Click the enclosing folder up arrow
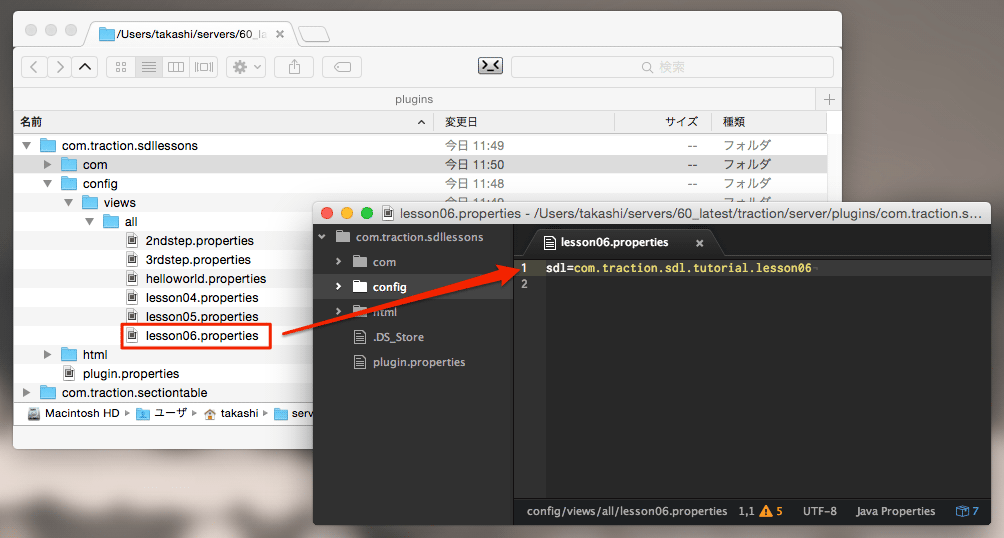Screen dimensions: 1004x538 click(86, 67)
